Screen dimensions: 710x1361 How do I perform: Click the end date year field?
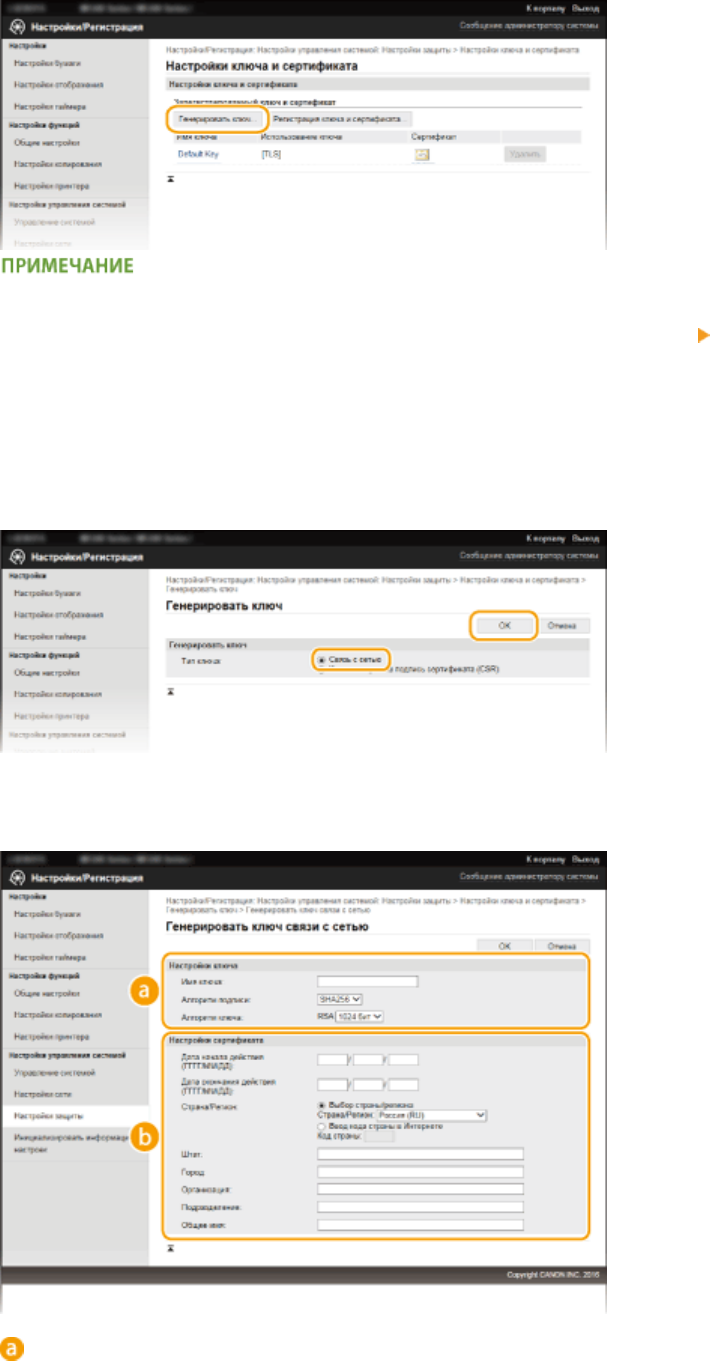(333, 1084)
